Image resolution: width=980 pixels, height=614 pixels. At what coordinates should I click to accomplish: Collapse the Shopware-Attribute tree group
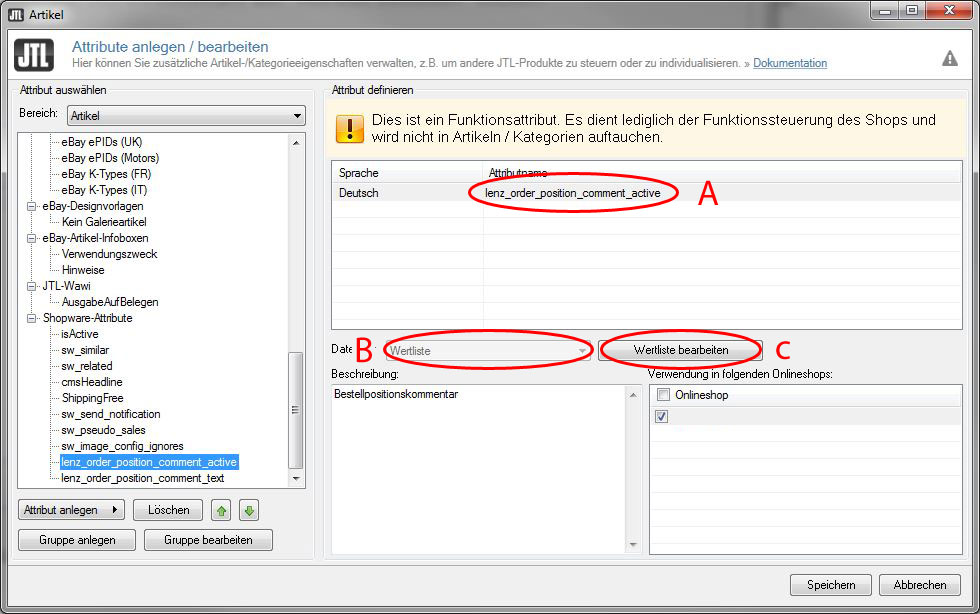(30, 318)
